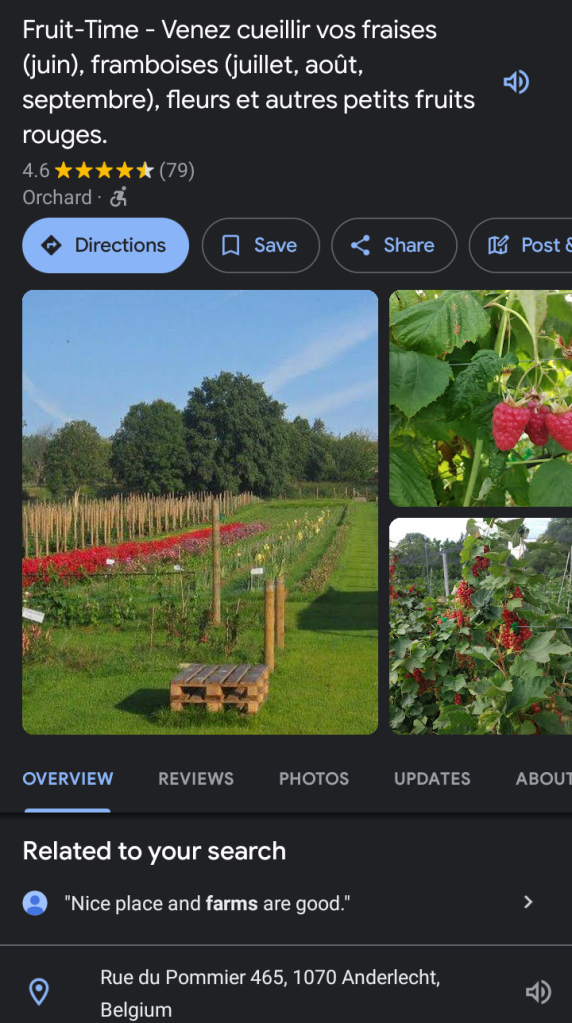
Task: Click the share icon in the Share button
Action: click(360, 245)
